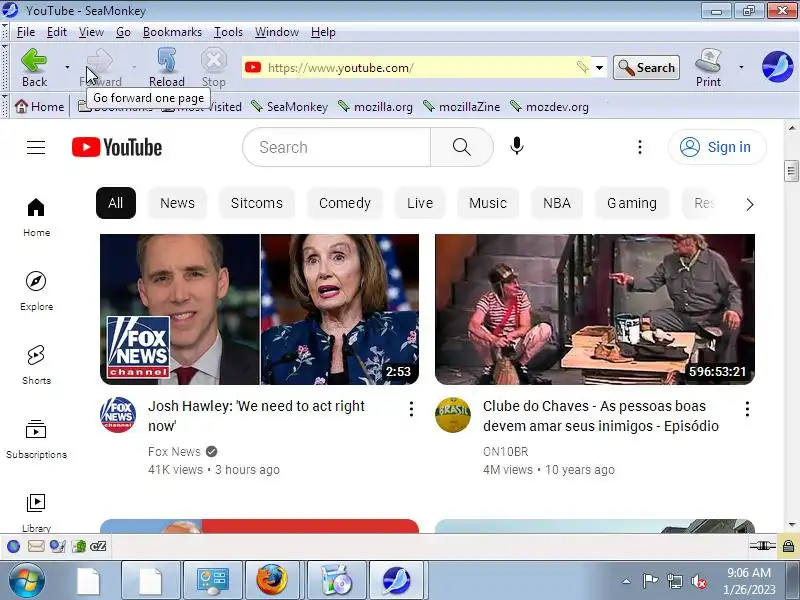Go back with the Back arrow button

coord(34,67)
